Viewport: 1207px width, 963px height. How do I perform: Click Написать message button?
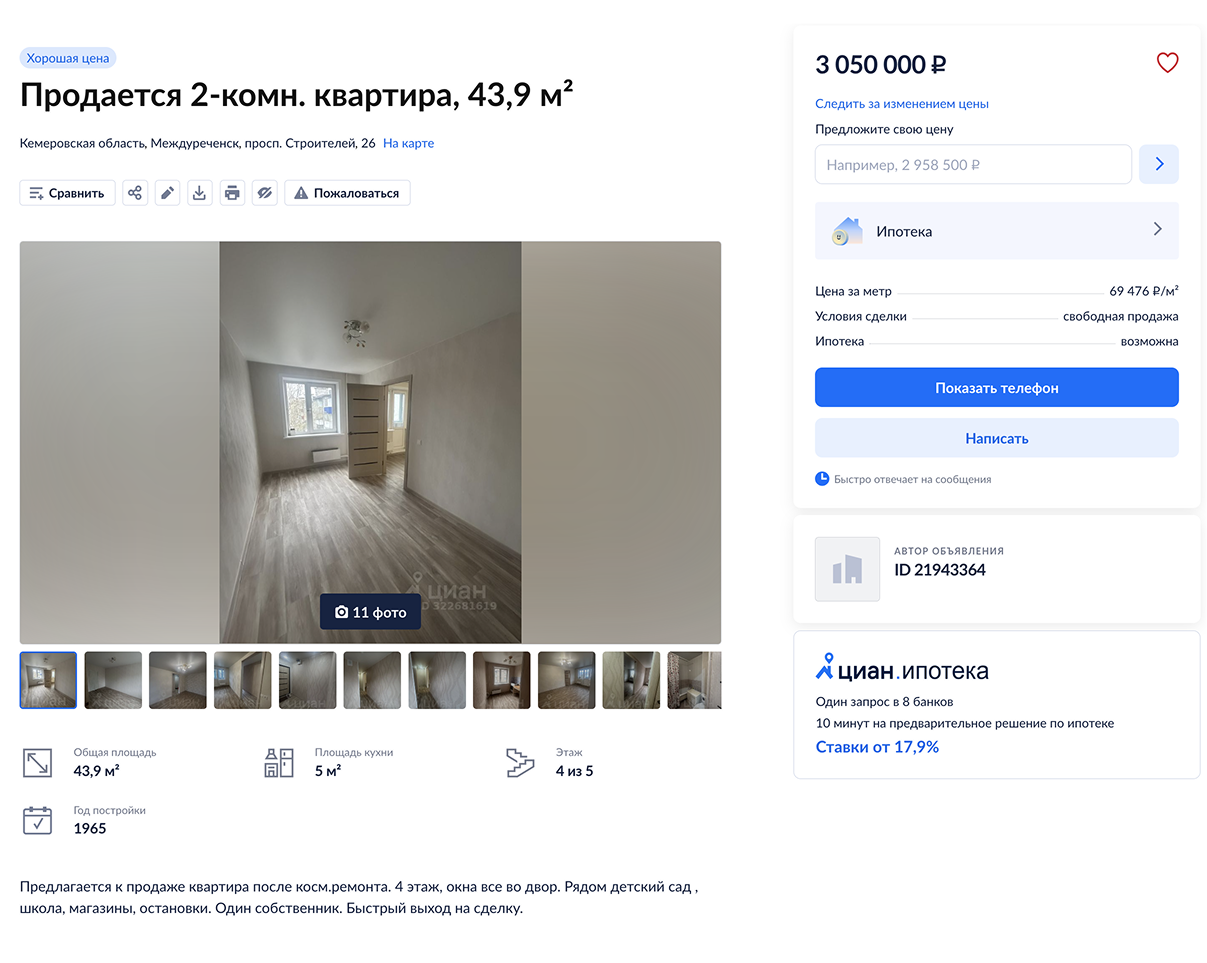click(997, 438)
